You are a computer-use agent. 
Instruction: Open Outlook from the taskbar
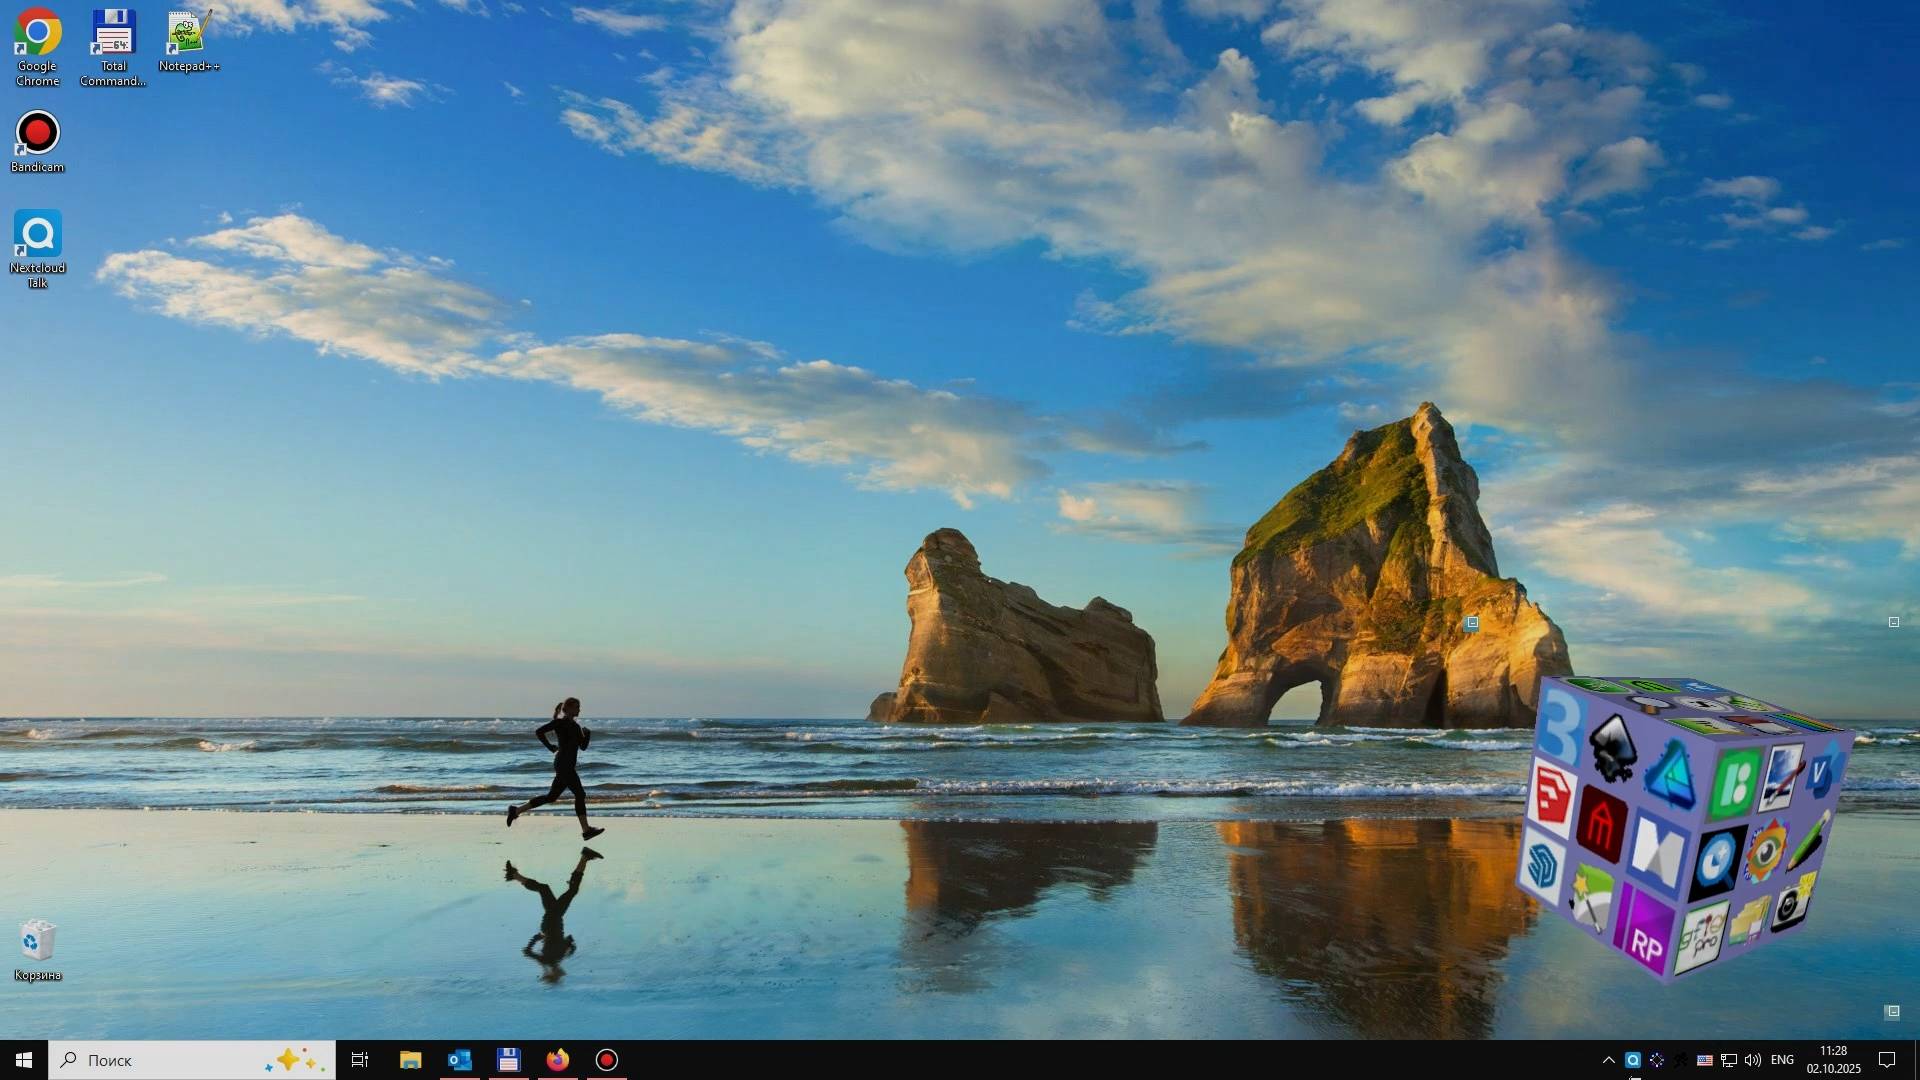(459, 1060)
